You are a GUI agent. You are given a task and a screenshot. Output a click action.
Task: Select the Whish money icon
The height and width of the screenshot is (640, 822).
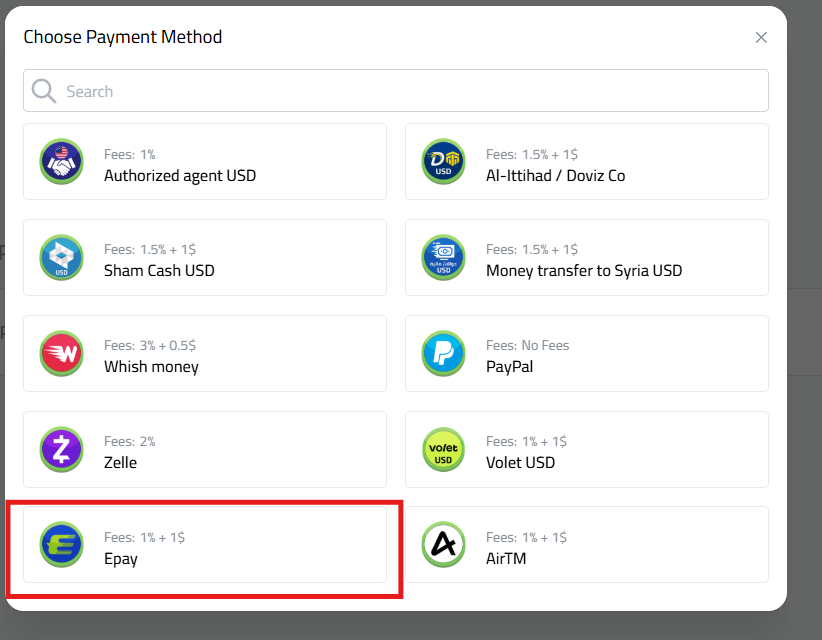click(x=61, y=353)
